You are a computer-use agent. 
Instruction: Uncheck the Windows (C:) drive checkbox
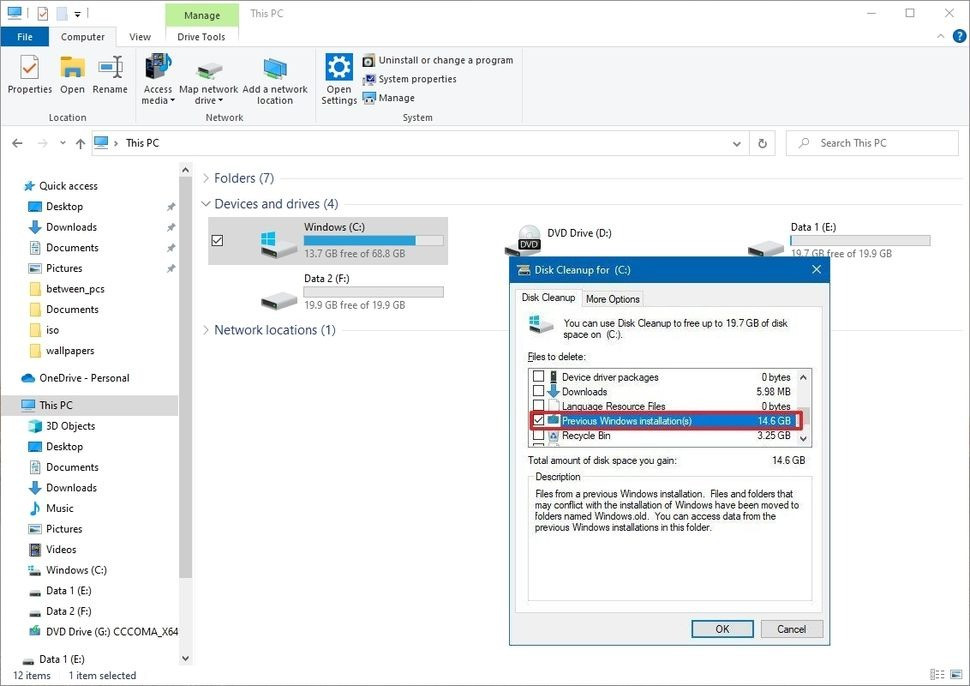[x=217, y=240]
